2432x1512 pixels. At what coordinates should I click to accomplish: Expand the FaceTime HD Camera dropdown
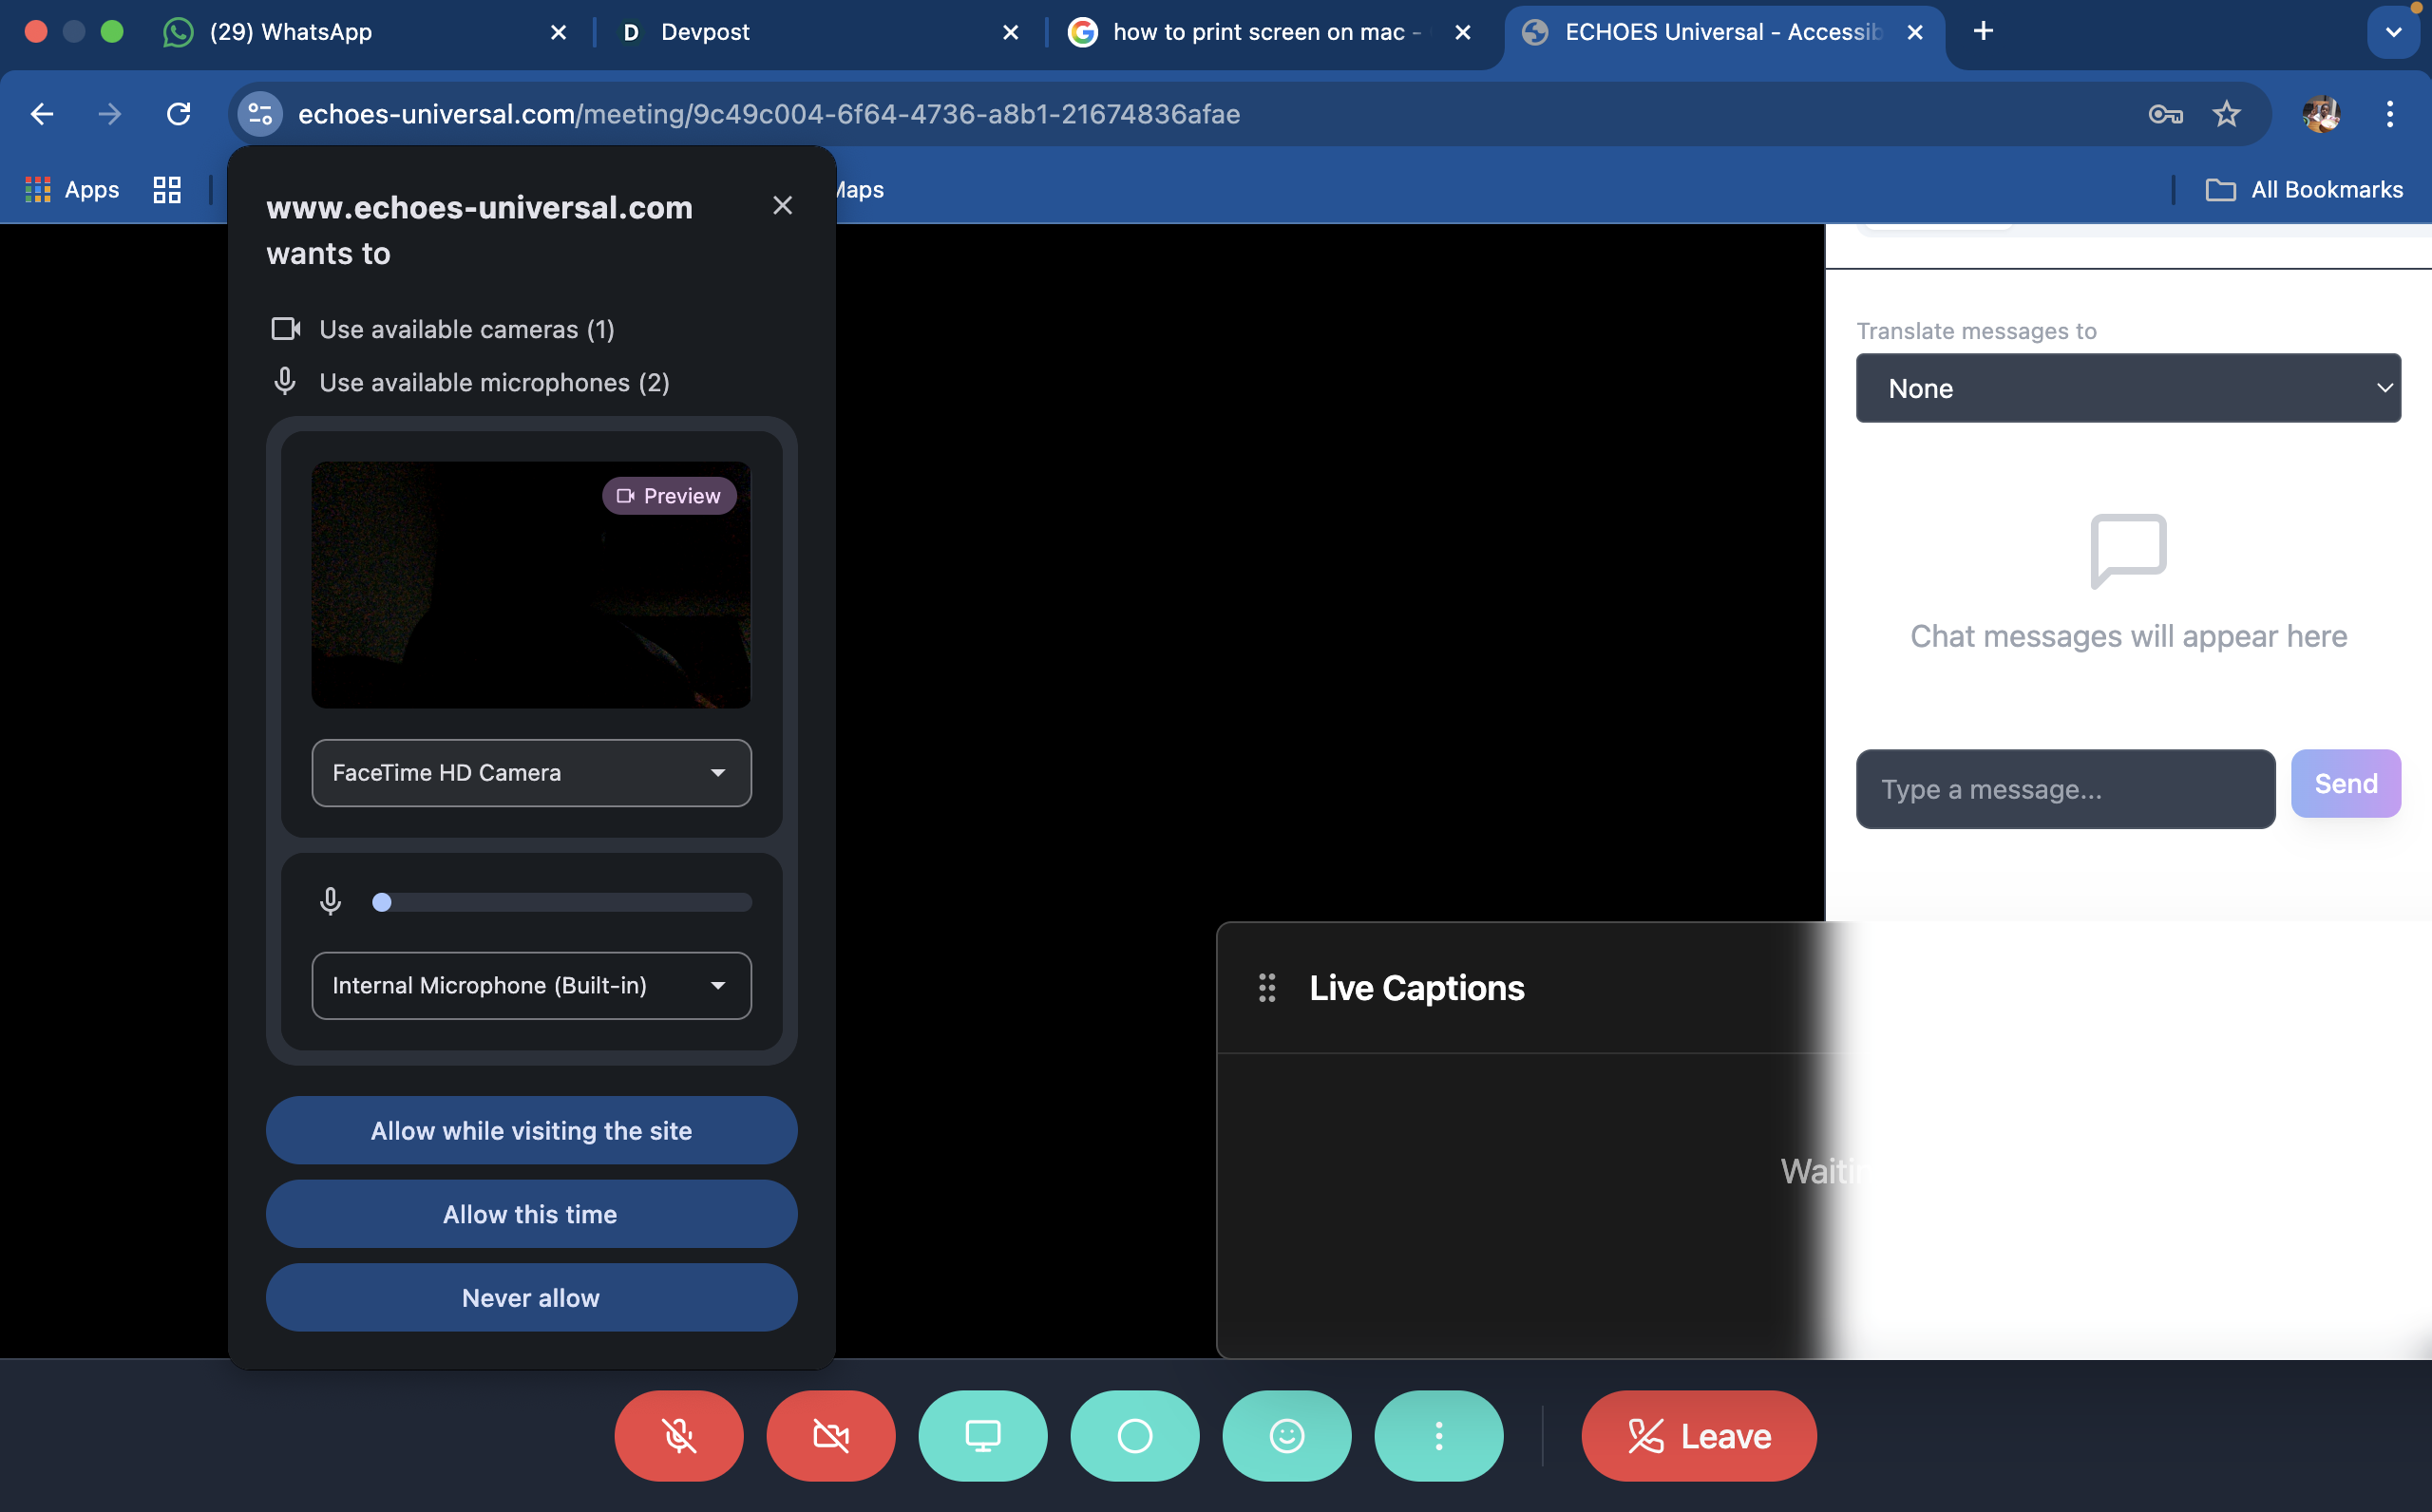pyautogui.click(x=531, y=773)
